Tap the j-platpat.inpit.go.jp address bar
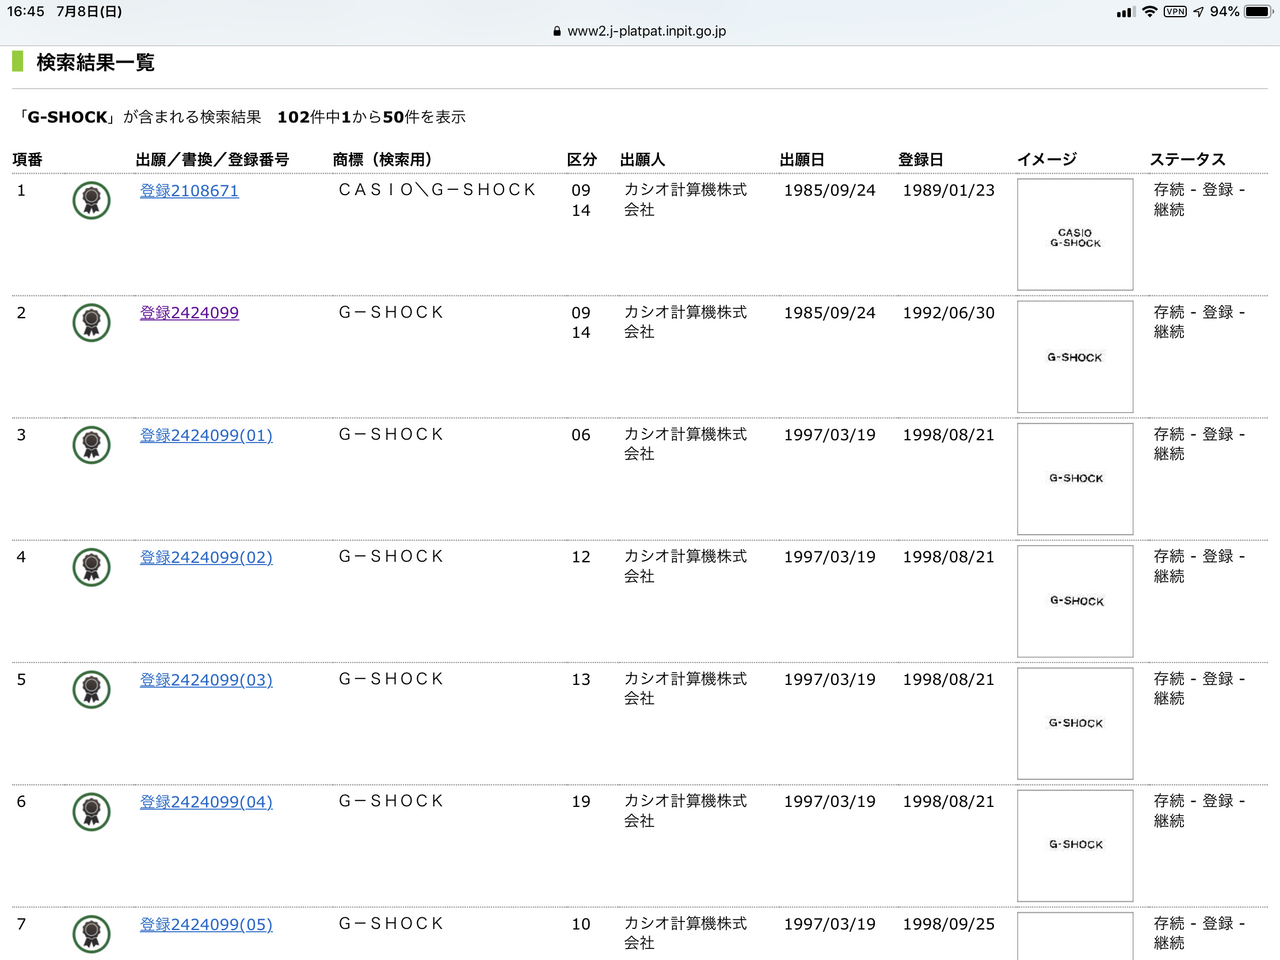 click(x=640, y=31)
